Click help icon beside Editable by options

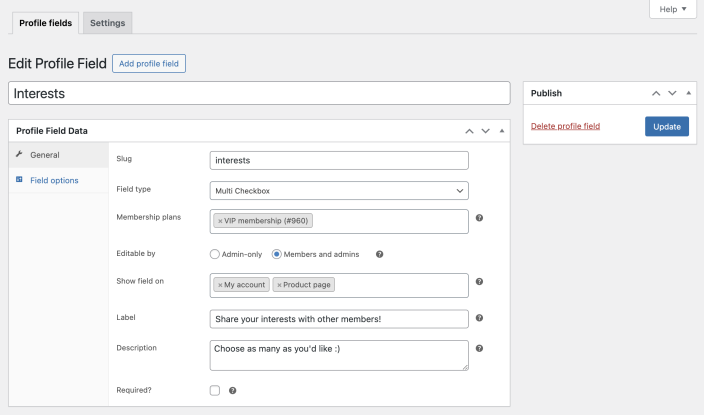pos(380,254)
